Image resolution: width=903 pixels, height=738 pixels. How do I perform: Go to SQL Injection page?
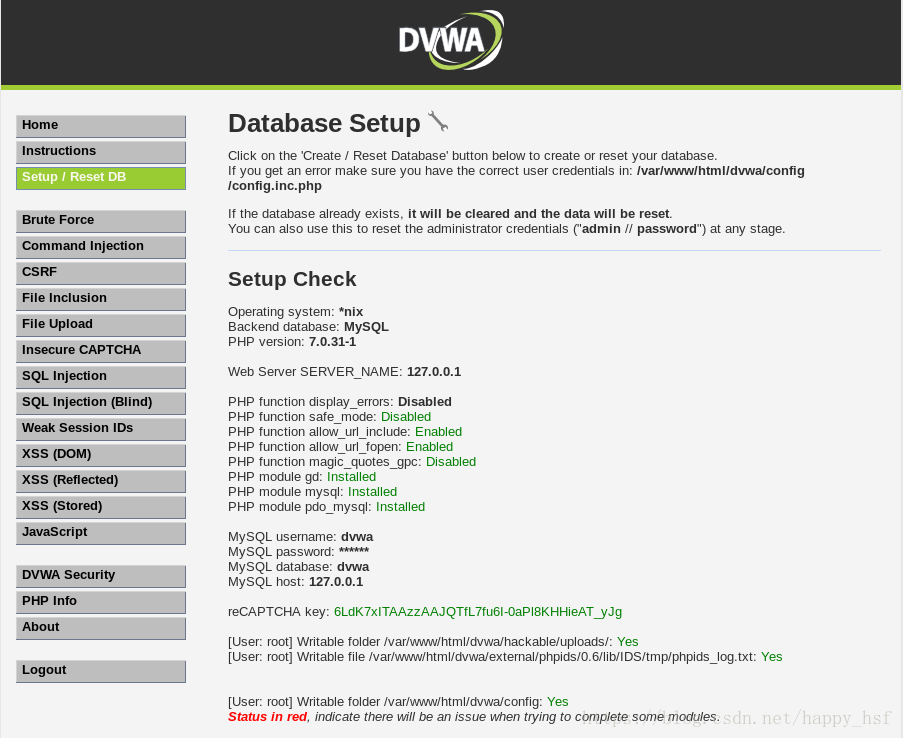(101, 376)
